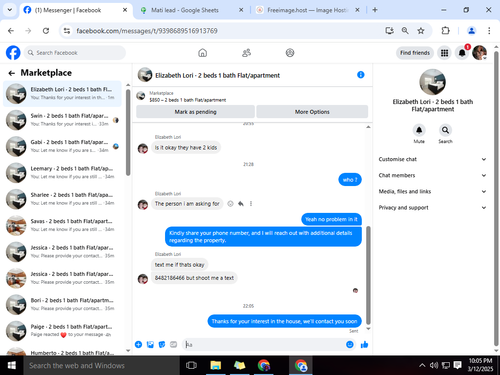
Task: Open Chrome three-dot menu
Action: click(x=489, y=31)
